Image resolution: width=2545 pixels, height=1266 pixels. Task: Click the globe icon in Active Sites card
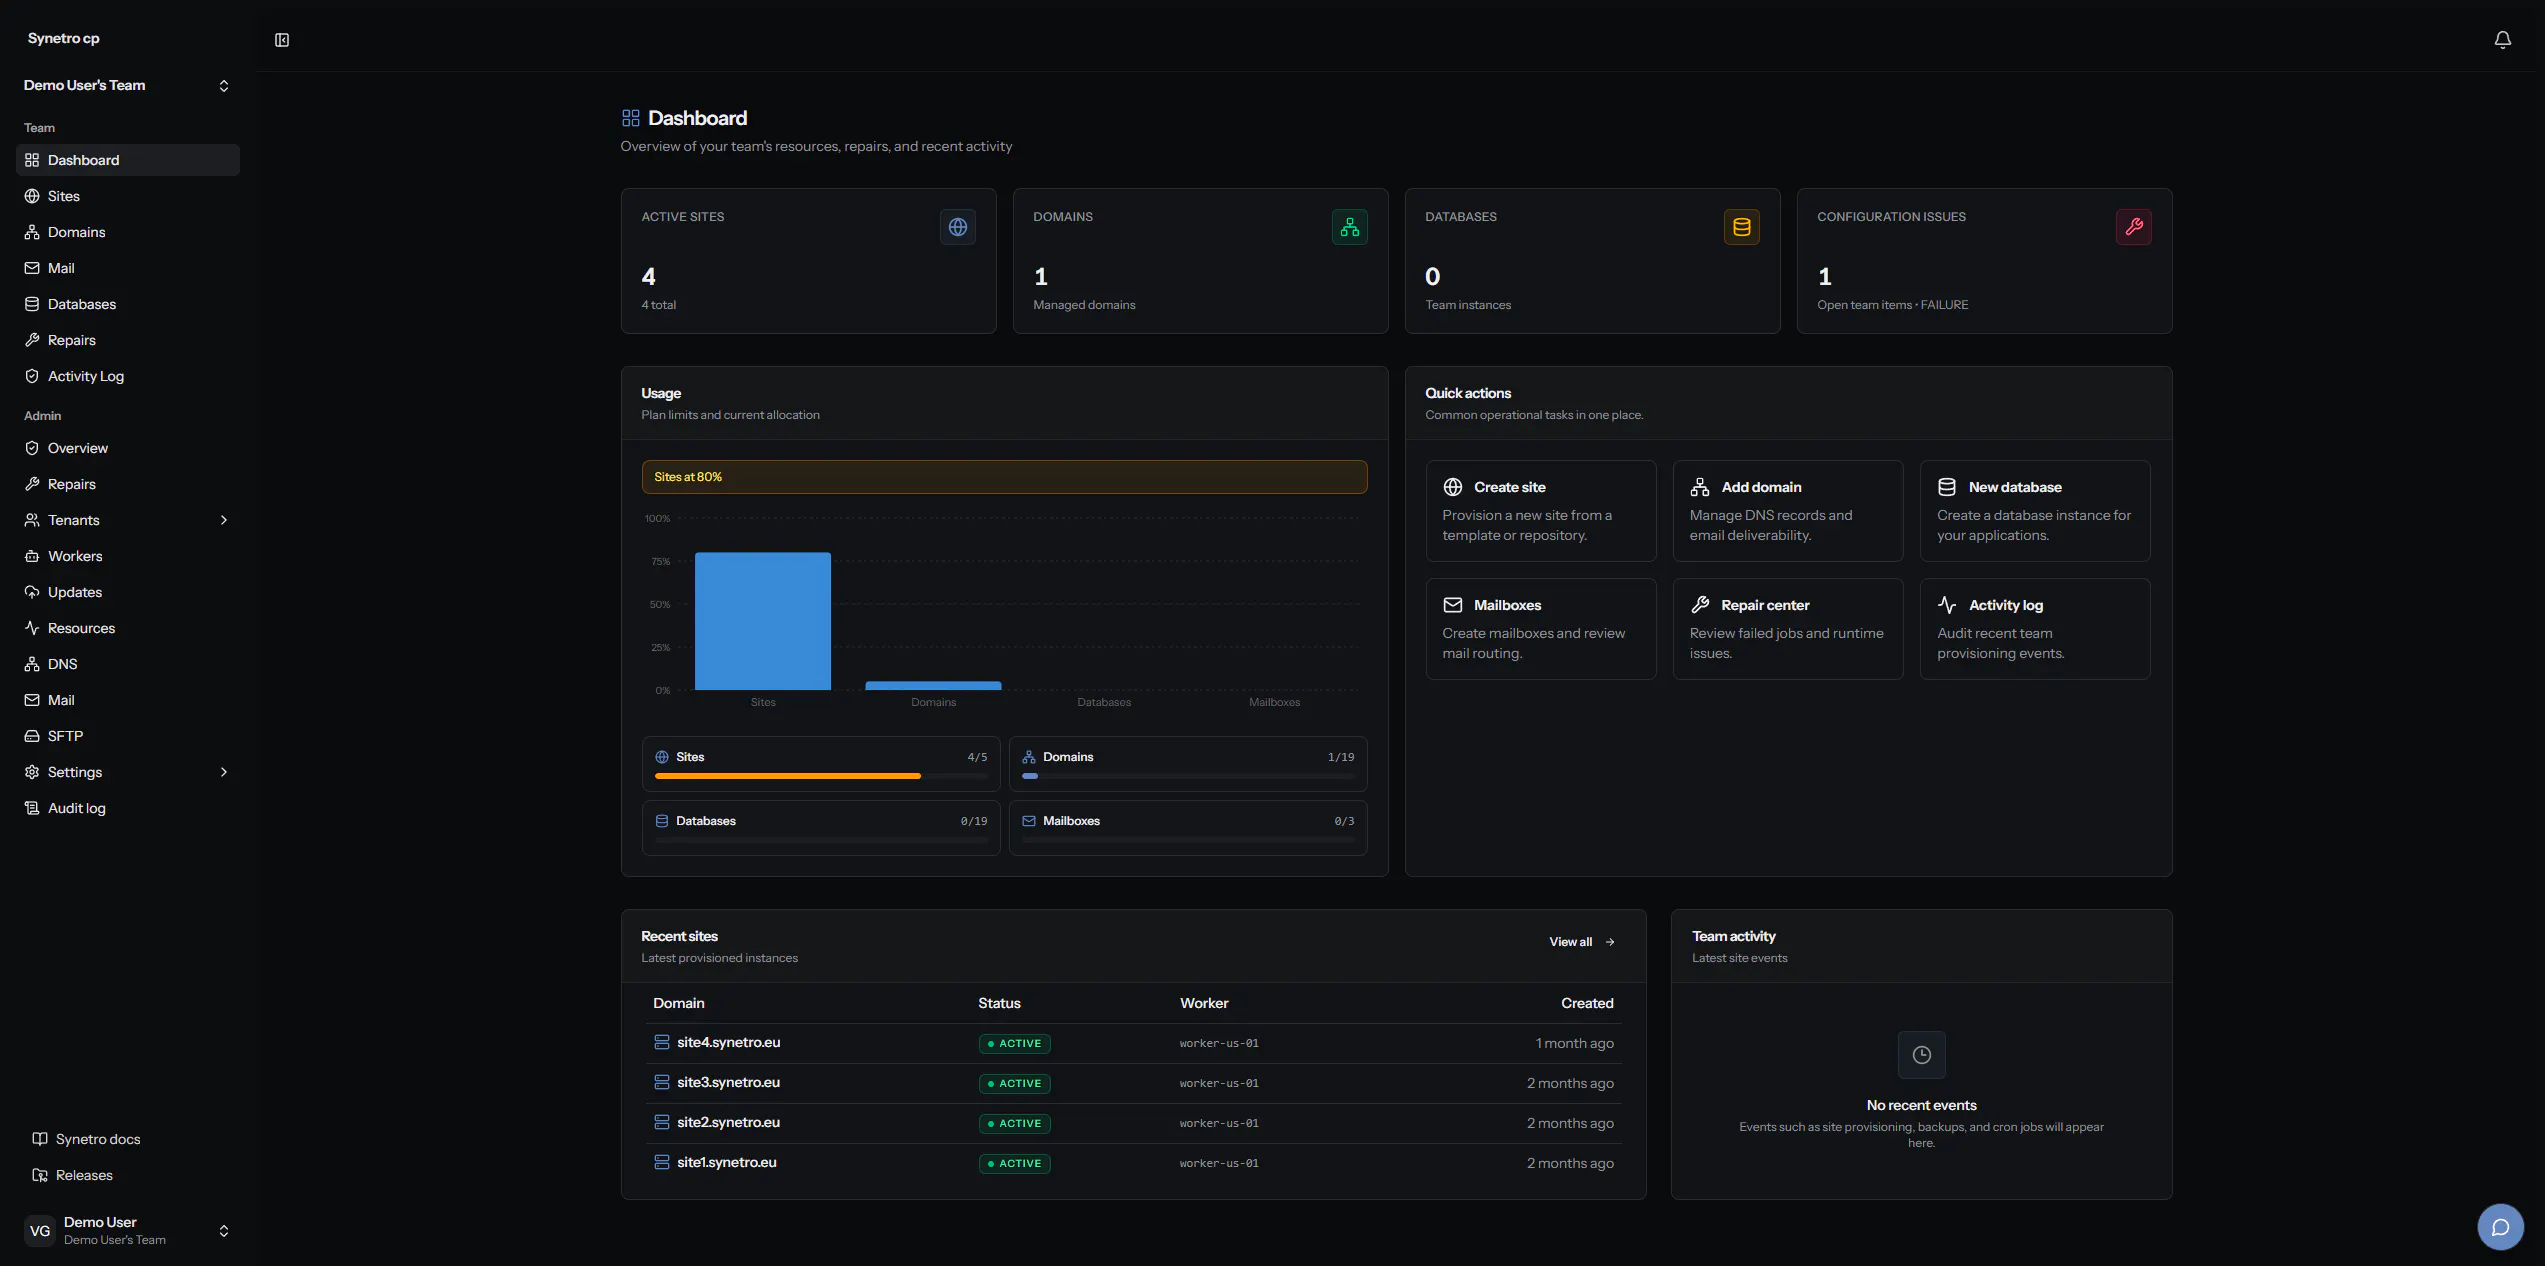pyautogui.click(x=958, y=227)
